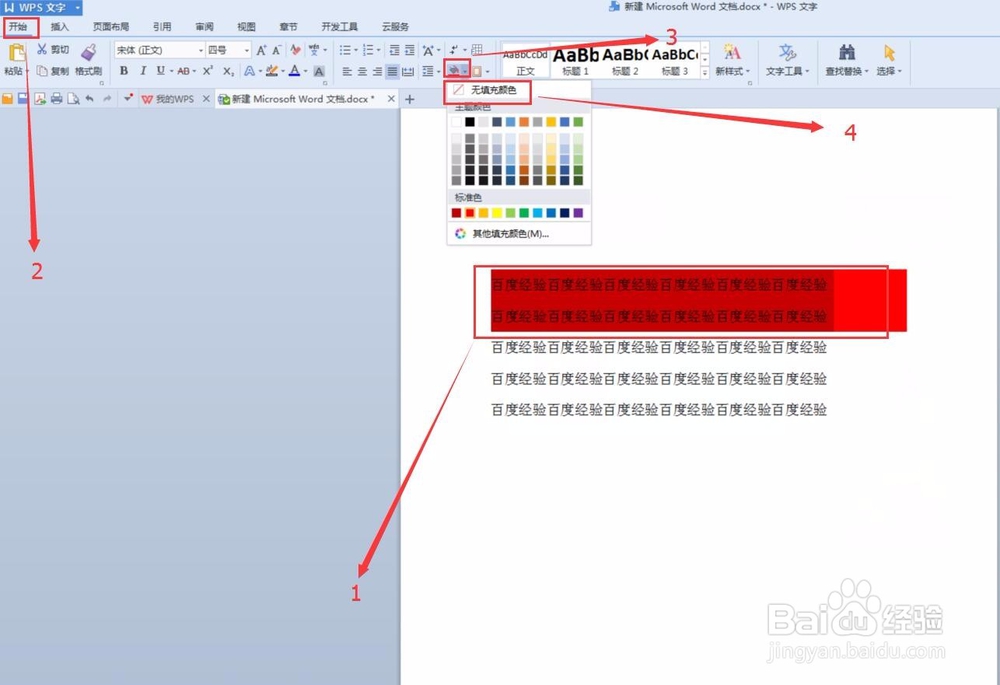Click the print preview icon
The width and height of the screenshot is (1000, 685).
pyautogui.click(x=73, y=98)
